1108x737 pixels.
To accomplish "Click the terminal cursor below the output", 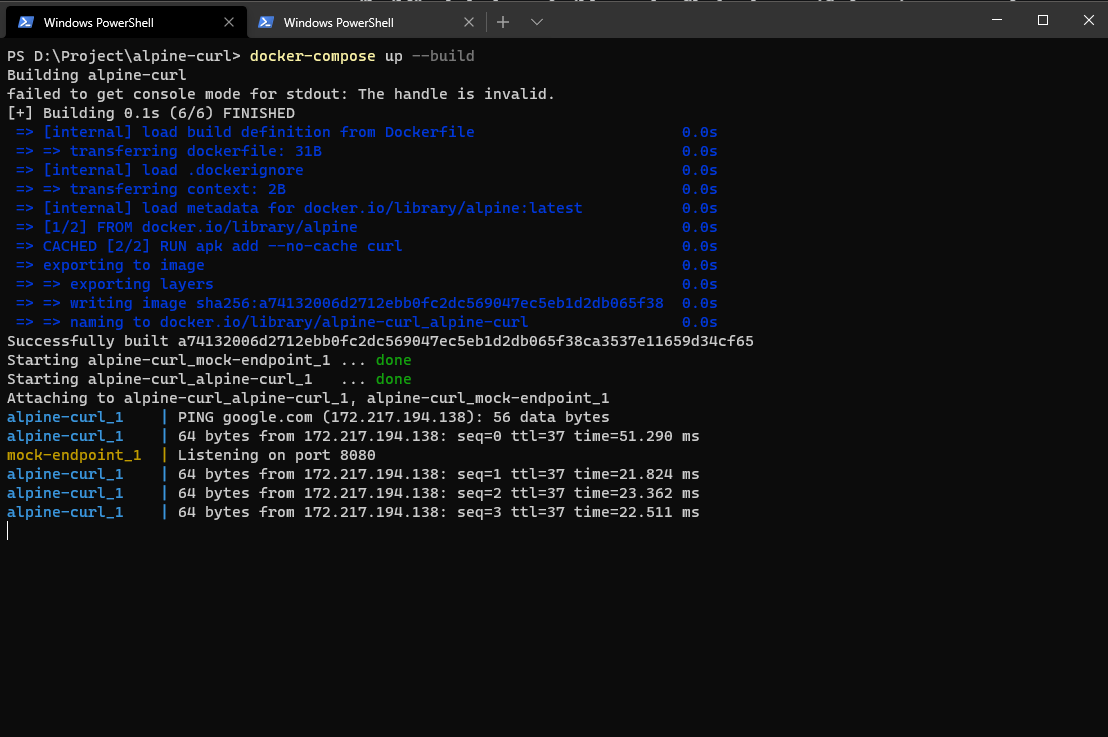I will click(x=8, y=531).
